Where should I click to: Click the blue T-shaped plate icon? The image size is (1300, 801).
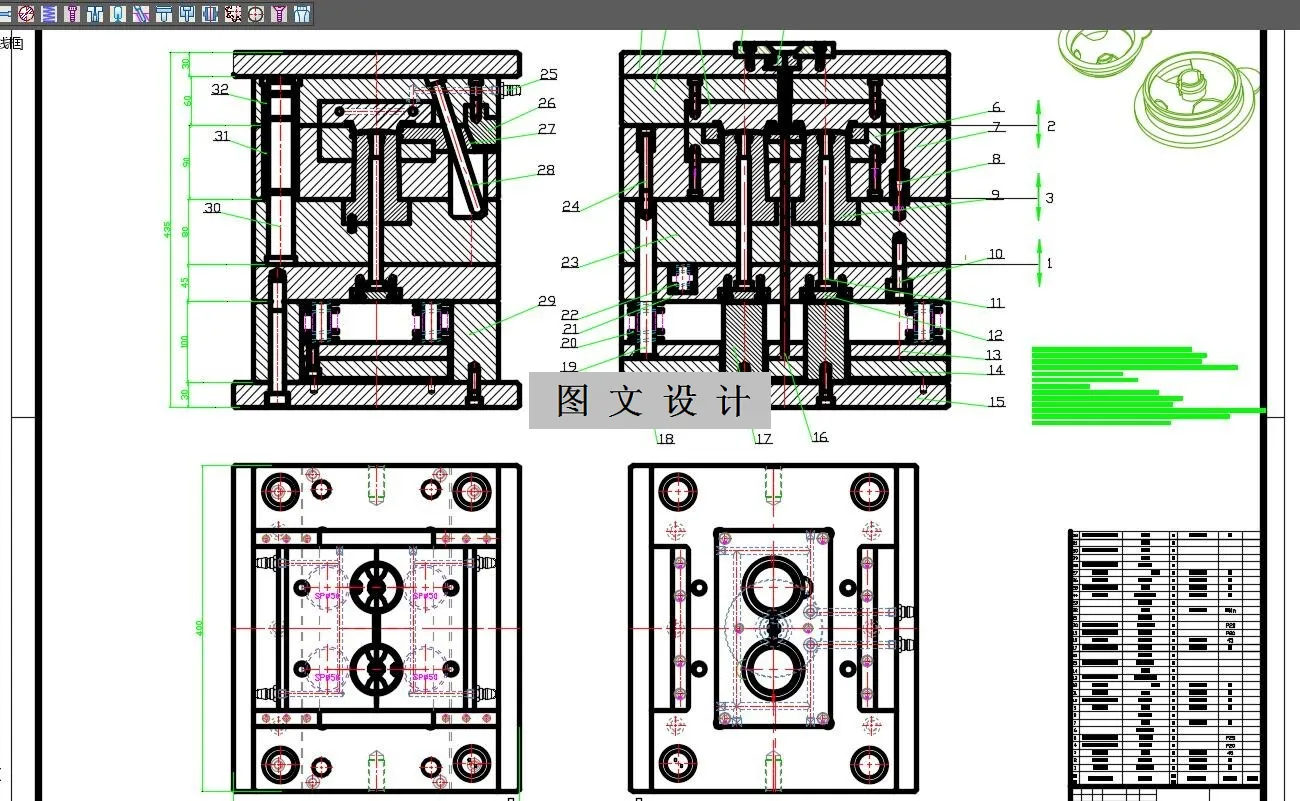pos(164,14)
